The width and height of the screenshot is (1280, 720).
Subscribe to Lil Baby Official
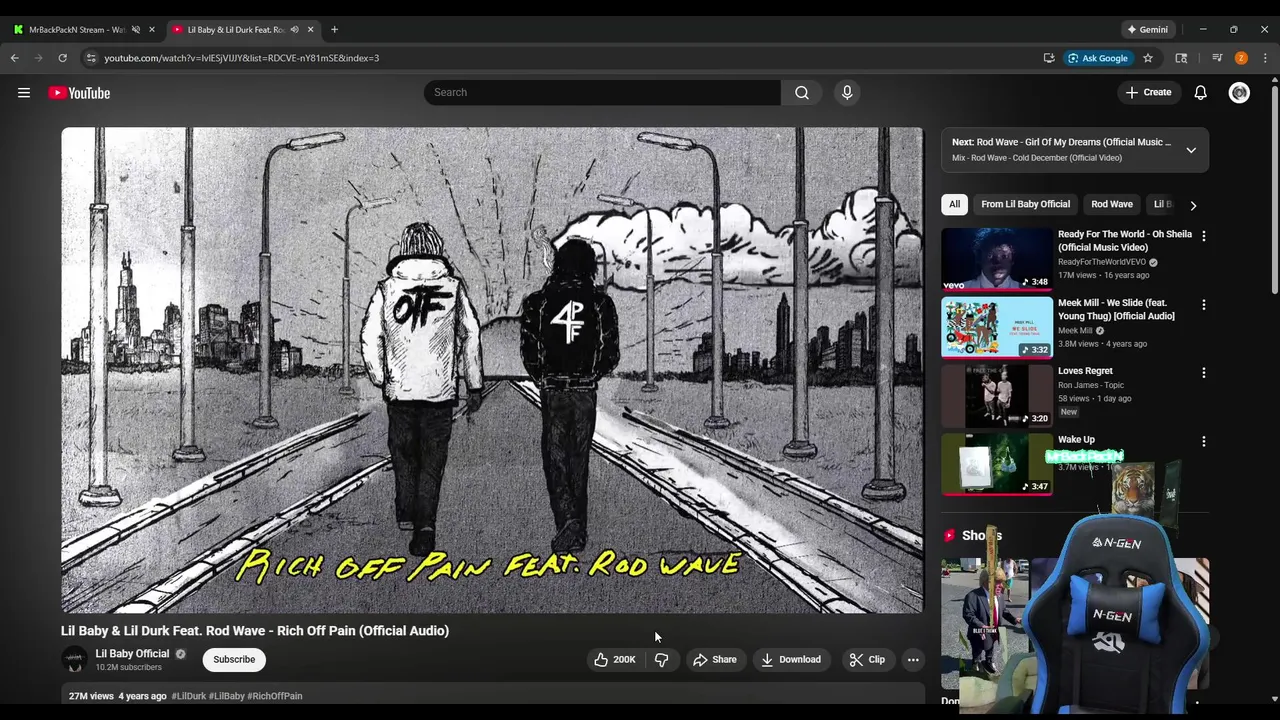point(234,660)
